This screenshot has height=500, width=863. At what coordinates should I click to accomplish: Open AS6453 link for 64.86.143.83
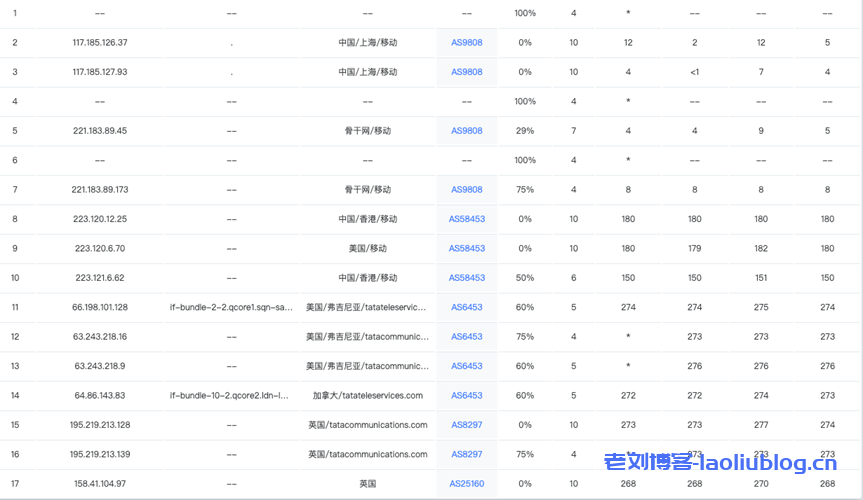[x=466, y=396]
